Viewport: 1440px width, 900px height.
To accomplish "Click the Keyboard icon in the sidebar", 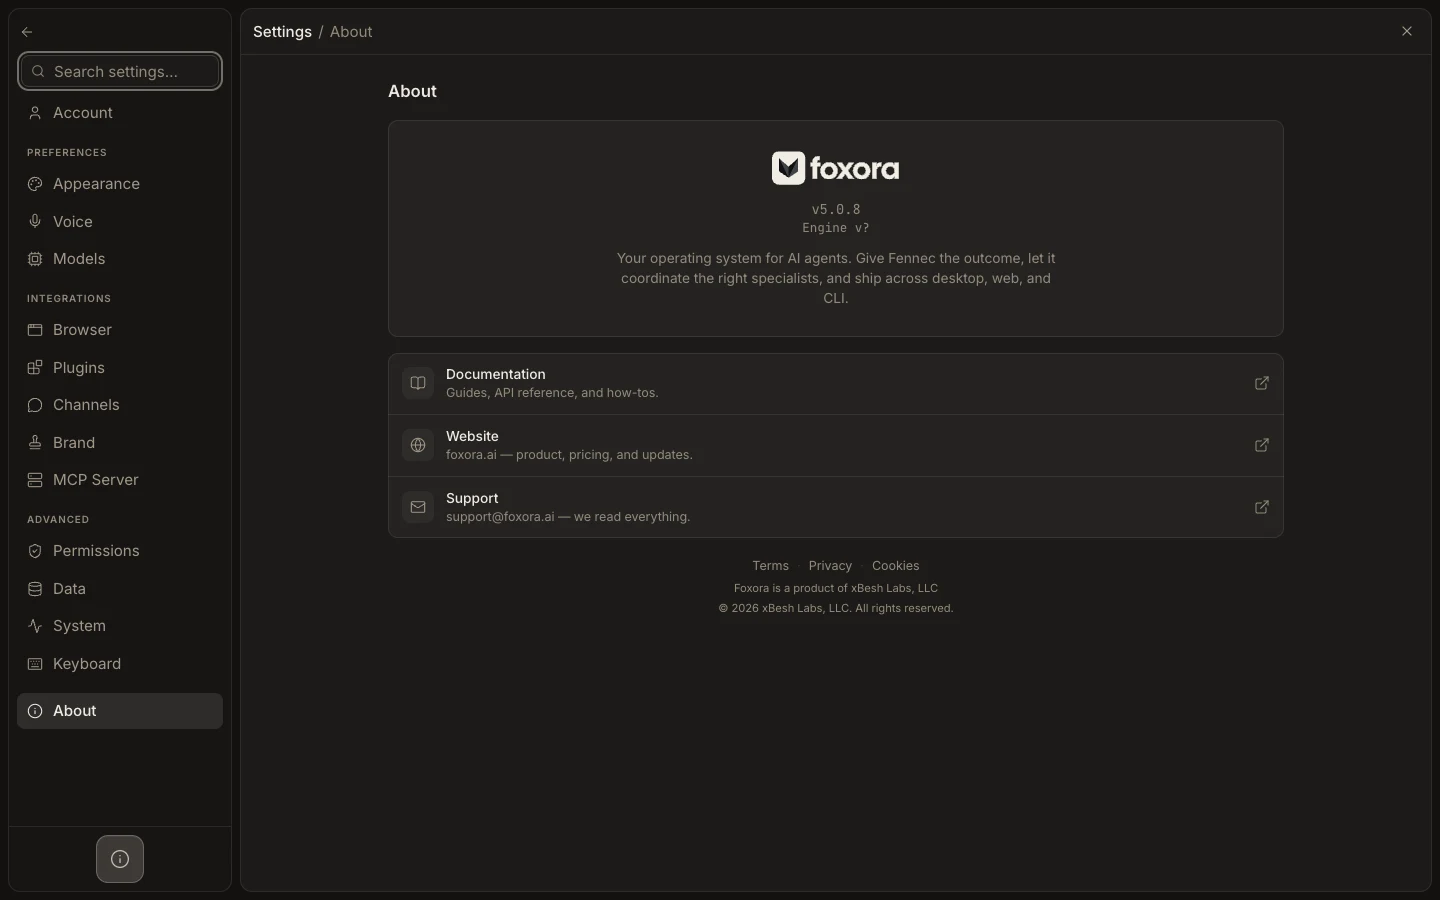I will click(x=35, y=664).
